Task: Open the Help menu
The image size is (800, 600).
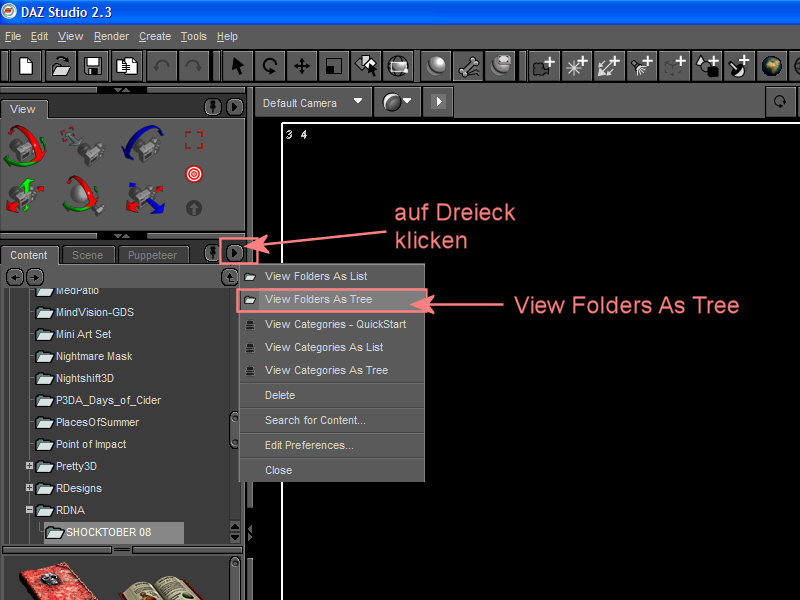Action: point(227,37)
